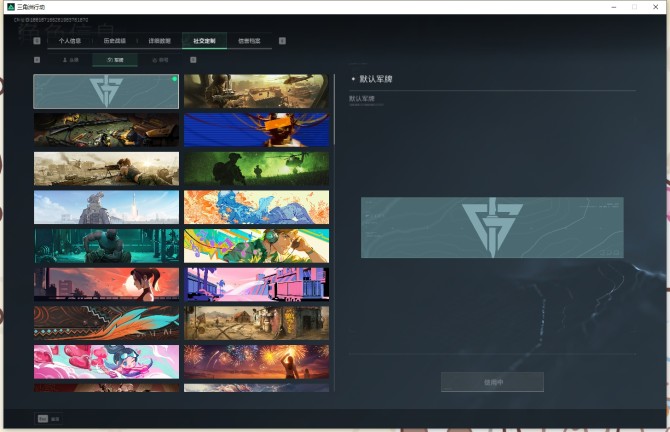Pick the orange and blue wave art dog tag
The image size is (670, 432).
(x=256, y=207)
